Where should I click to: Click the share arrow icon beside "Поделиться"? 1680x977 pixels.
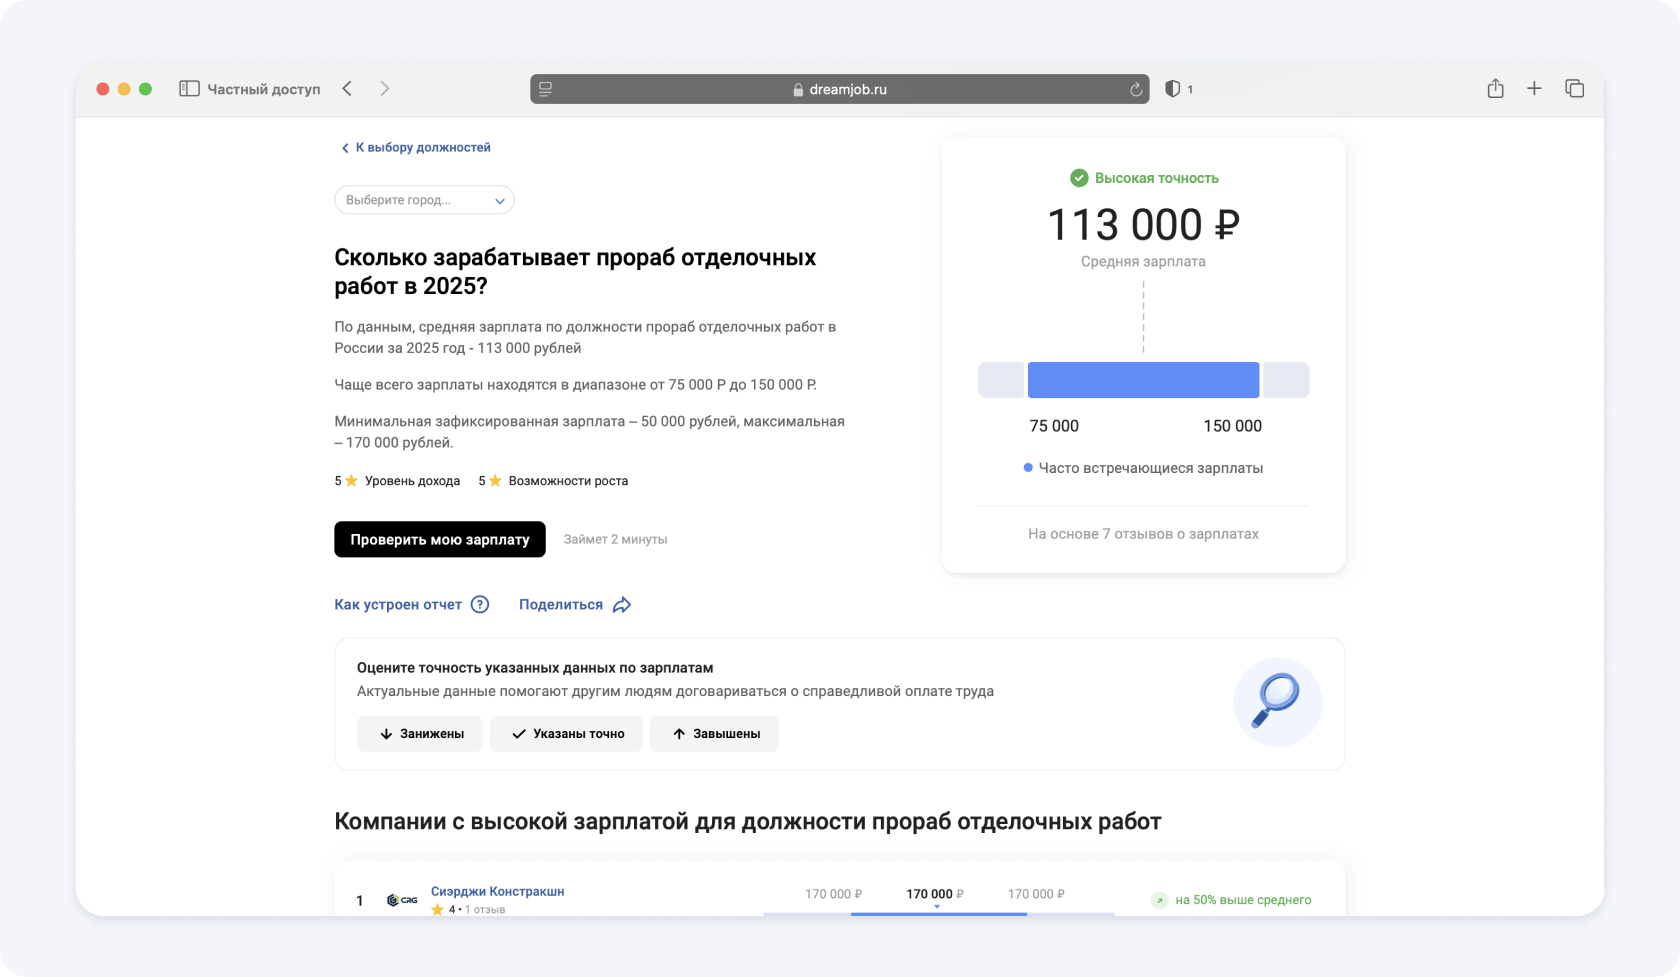[622, 605]
